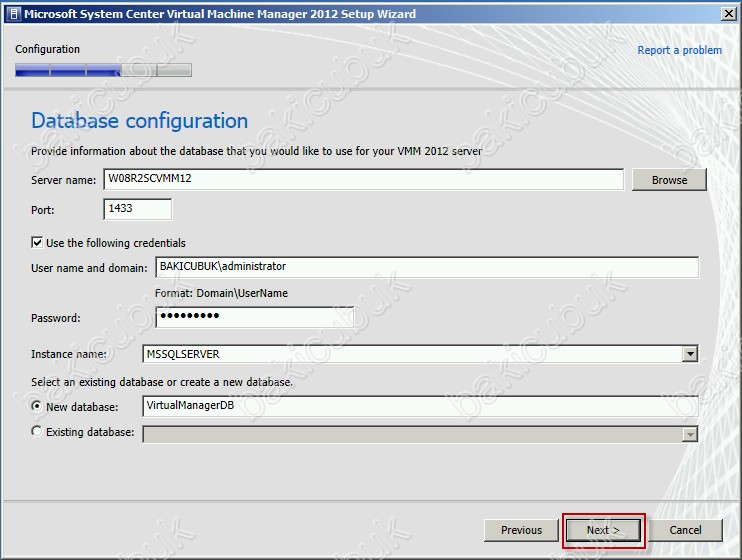Expand the Existing database dropdown
This screenshot has height=560, width=742.
tap(690, 434)
